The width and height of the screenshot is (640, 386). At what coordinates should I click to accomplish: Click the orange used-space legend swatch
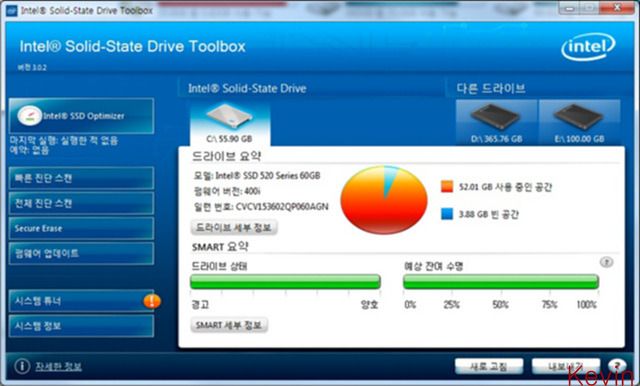(447, 186)
